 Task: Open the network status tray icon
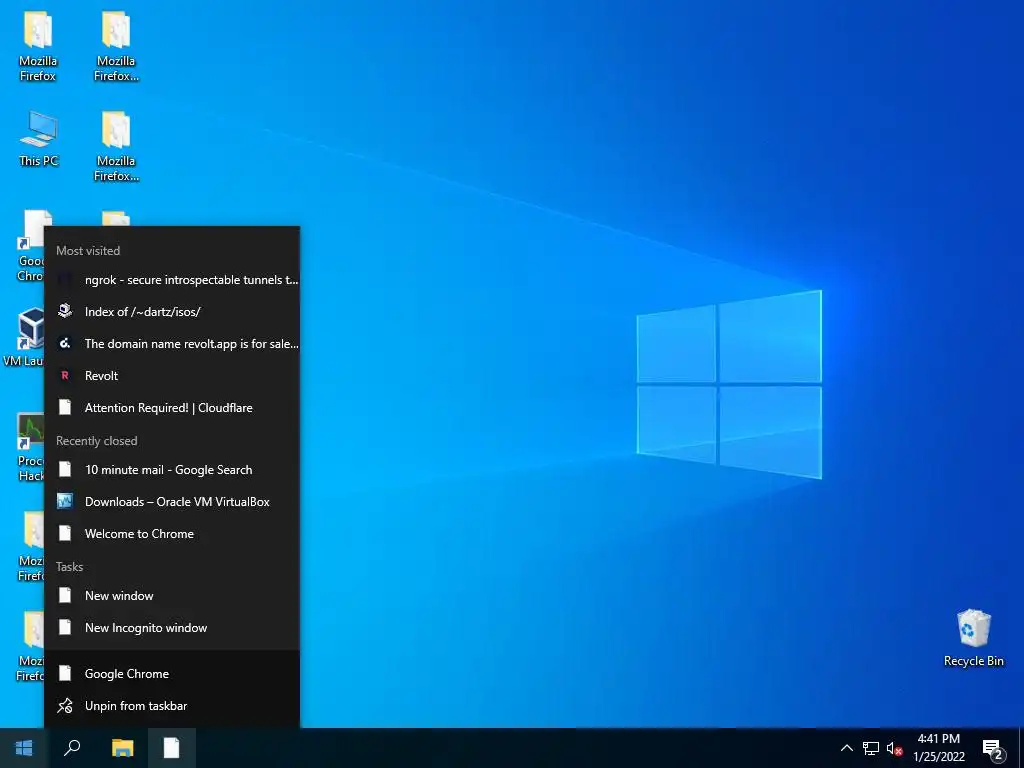click(871, 748)
